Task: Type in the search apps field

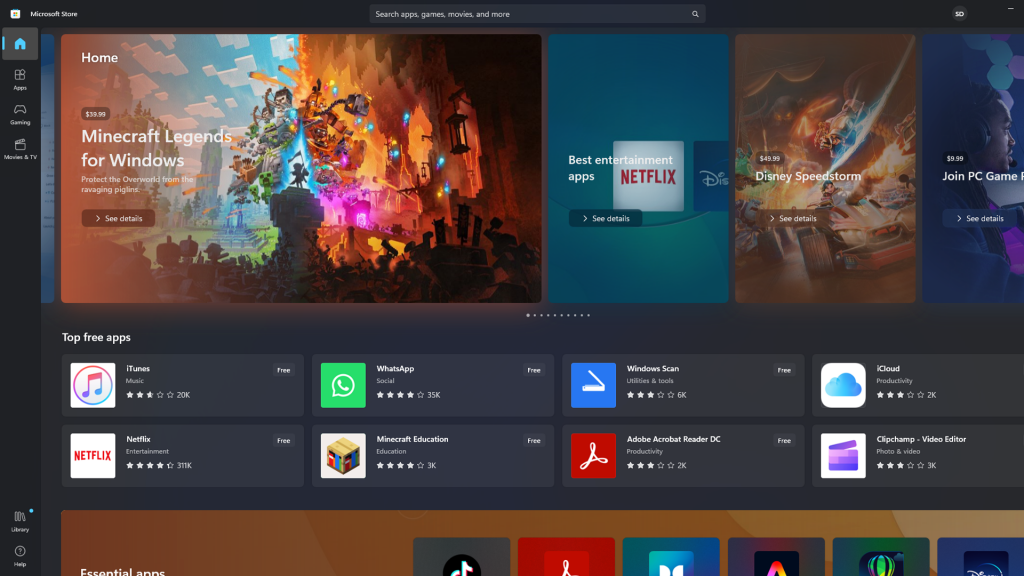Action: click(530, 13)
